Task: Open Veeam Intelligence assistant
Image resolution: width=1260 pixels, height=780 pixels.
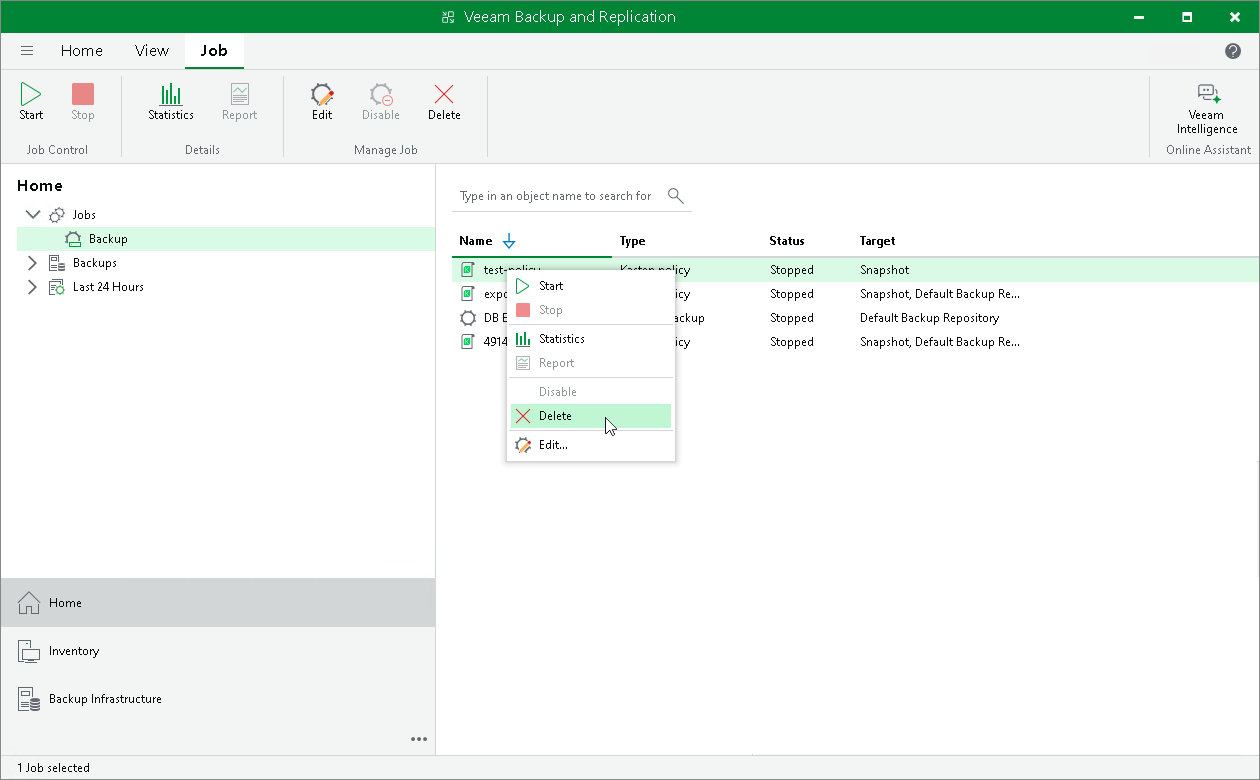Action: pyautogui.click(x=1207, y=108)
